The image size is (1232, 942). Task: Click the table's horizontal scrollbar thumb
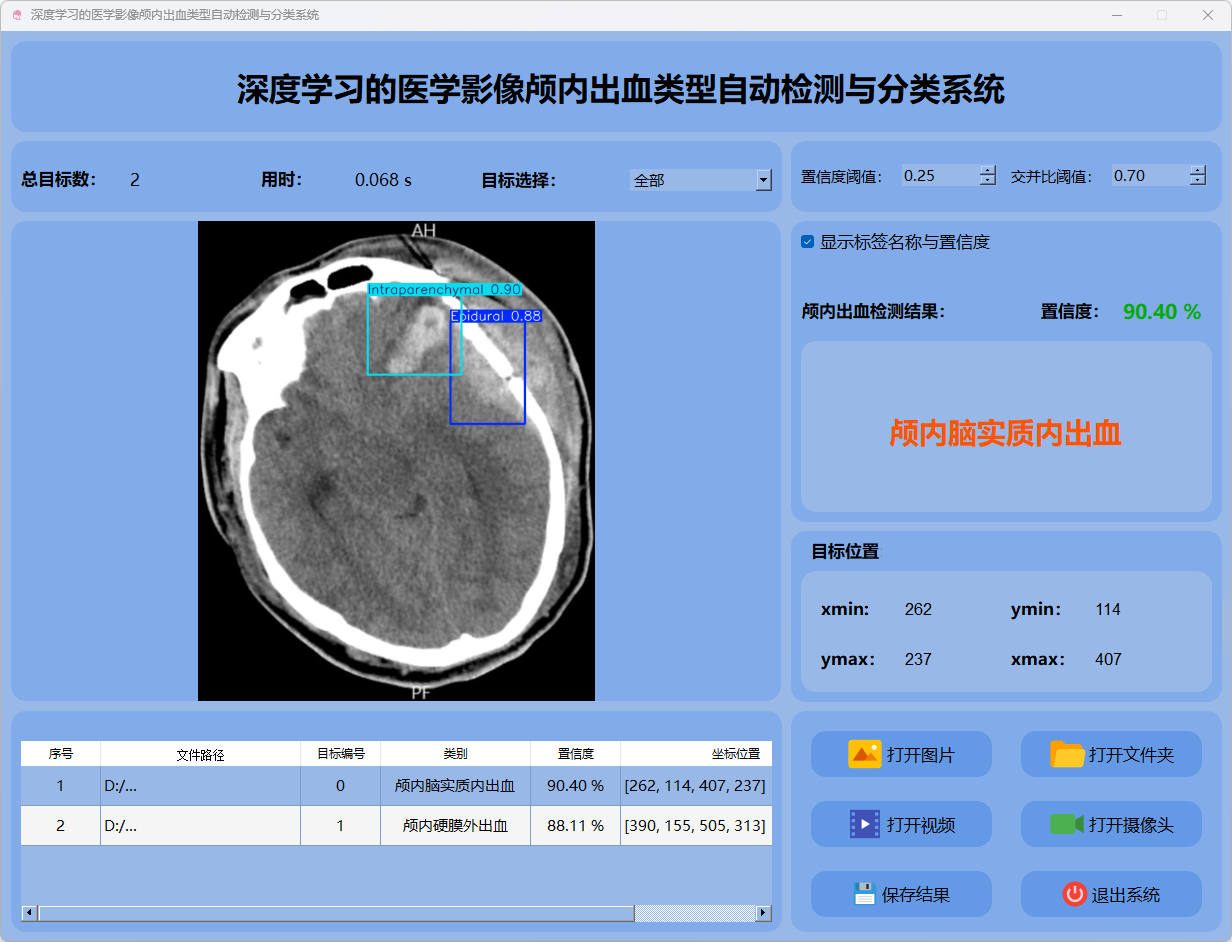coord(336,913)
